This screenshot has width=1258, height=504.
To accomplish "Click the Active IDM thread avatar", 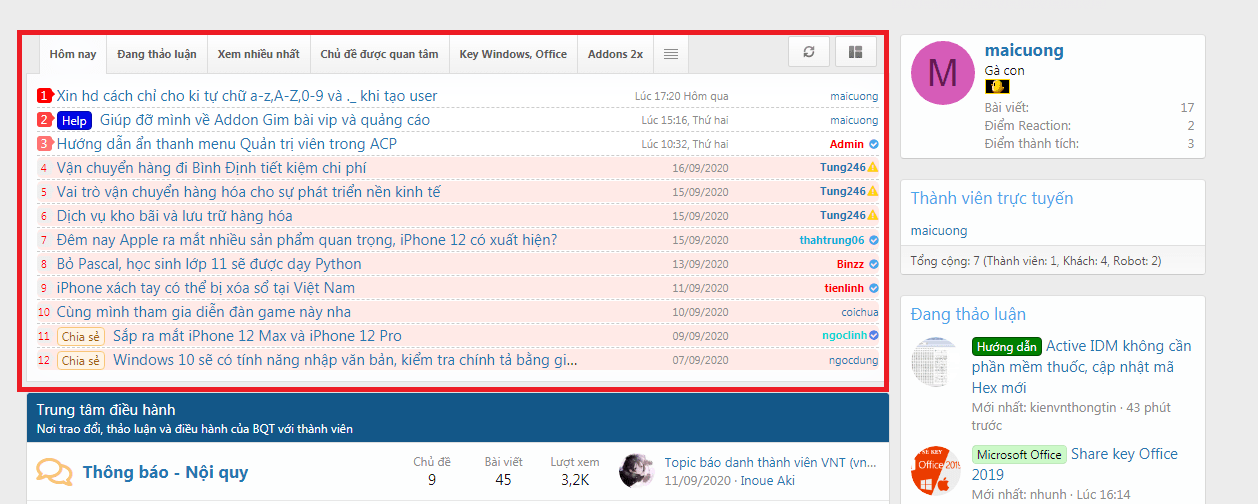I will point(936,362).
